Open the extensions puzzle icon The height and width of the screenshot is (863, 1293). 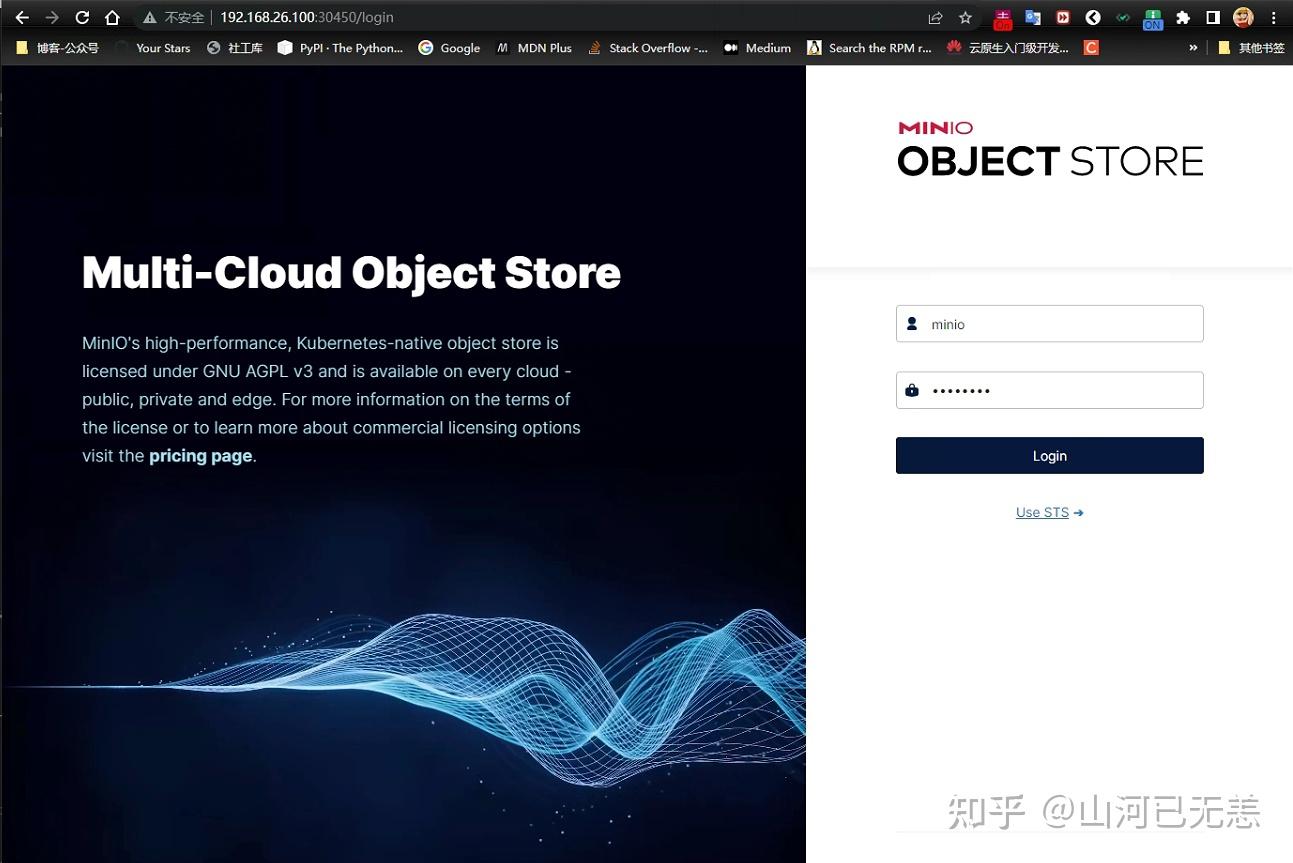(x=1183, y=17)
